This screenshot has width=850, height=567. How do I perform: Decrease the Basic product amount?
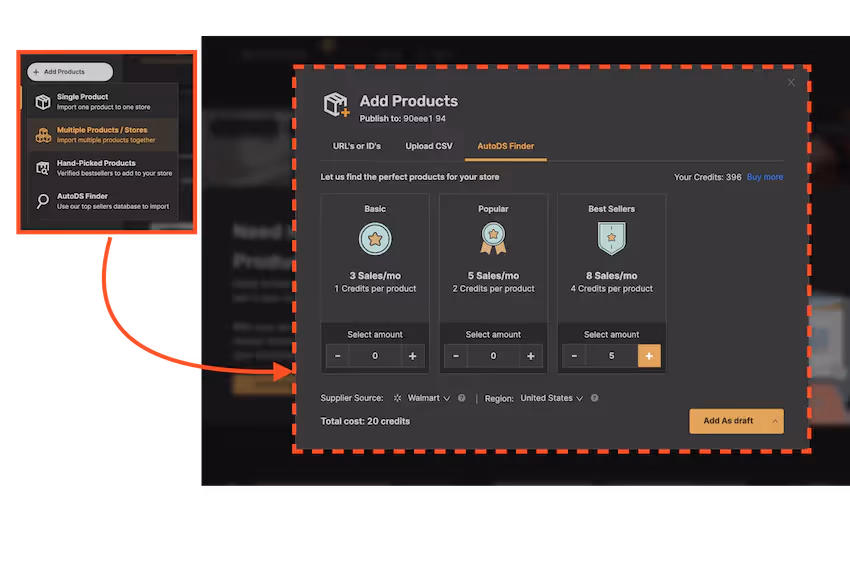[x=338, y=356]
